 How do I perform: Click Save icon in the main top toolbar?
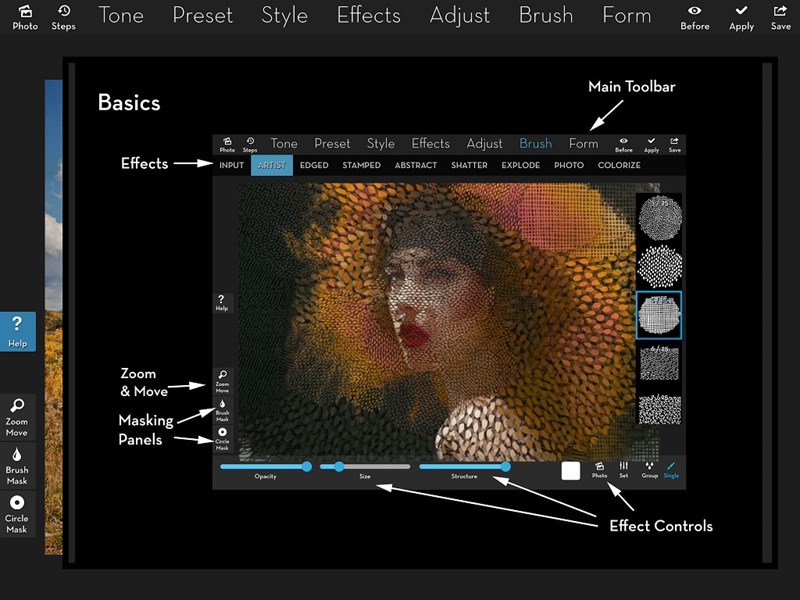(780, 17)
